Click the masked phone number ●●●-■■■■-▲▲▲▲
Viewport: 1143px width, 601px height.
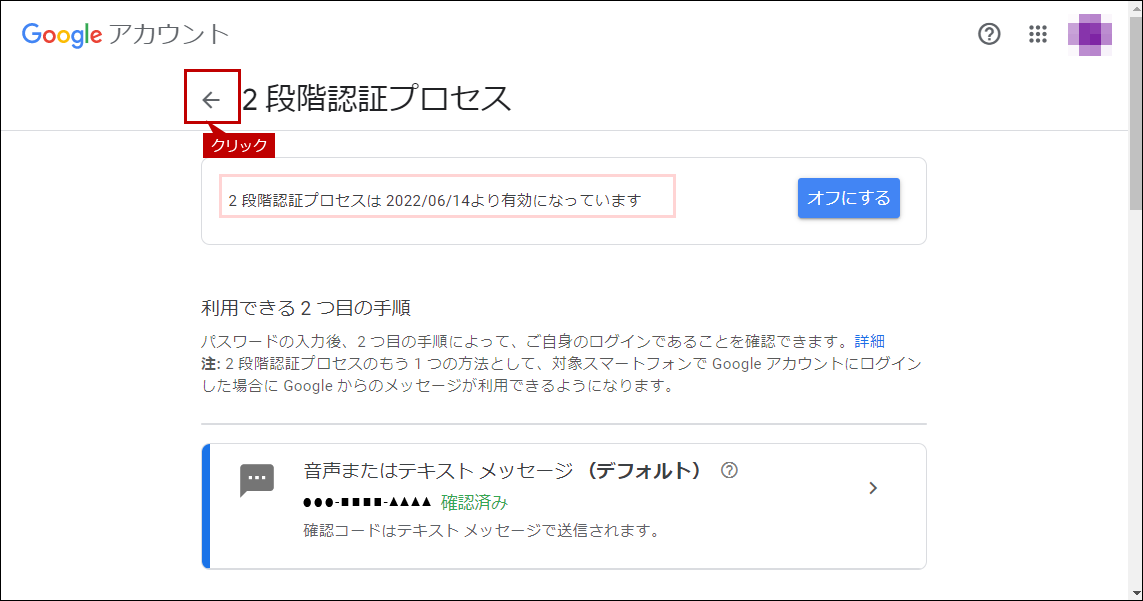point(367,503)
